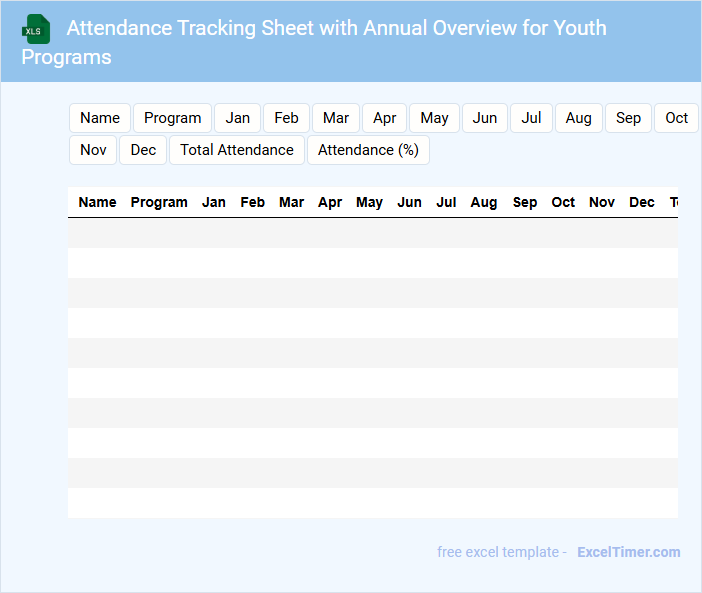Click the Attendance (%) tag

click(x=368, y=150)
